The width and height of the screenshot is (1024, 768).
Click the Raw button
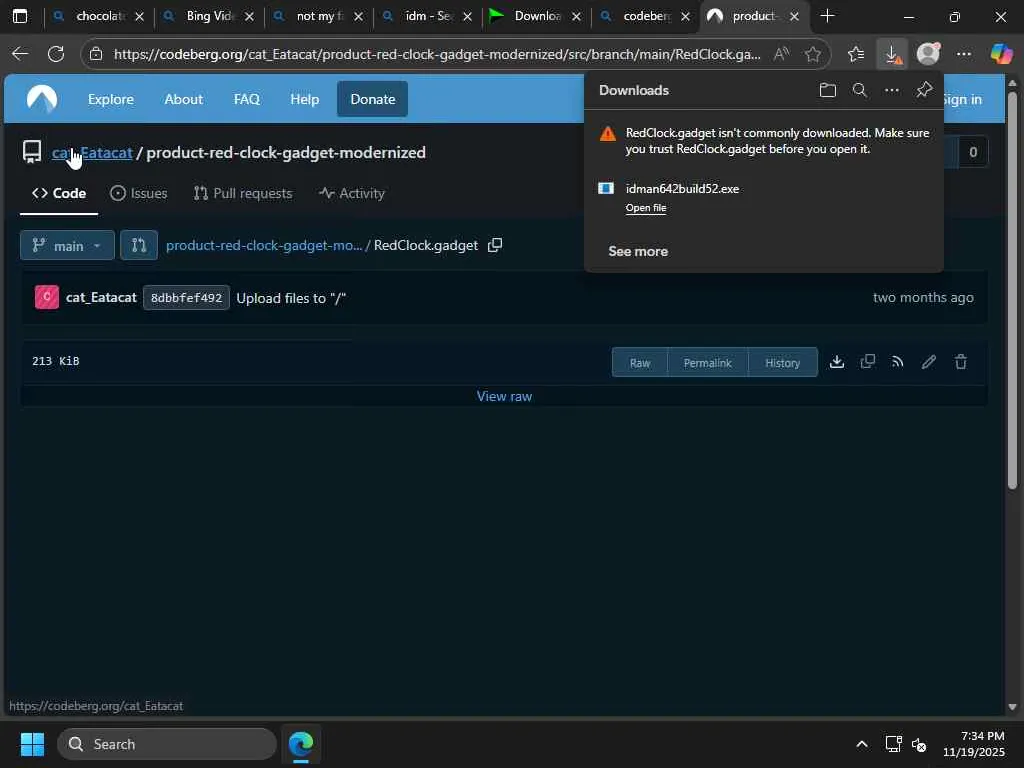(640, 362)
